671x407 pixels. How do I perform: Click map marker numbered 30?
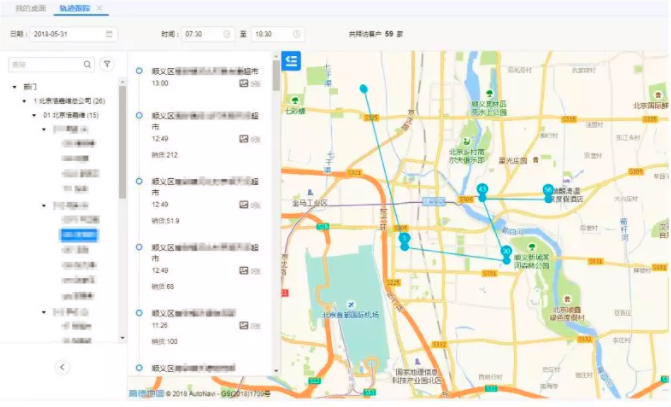pos(506,251)
